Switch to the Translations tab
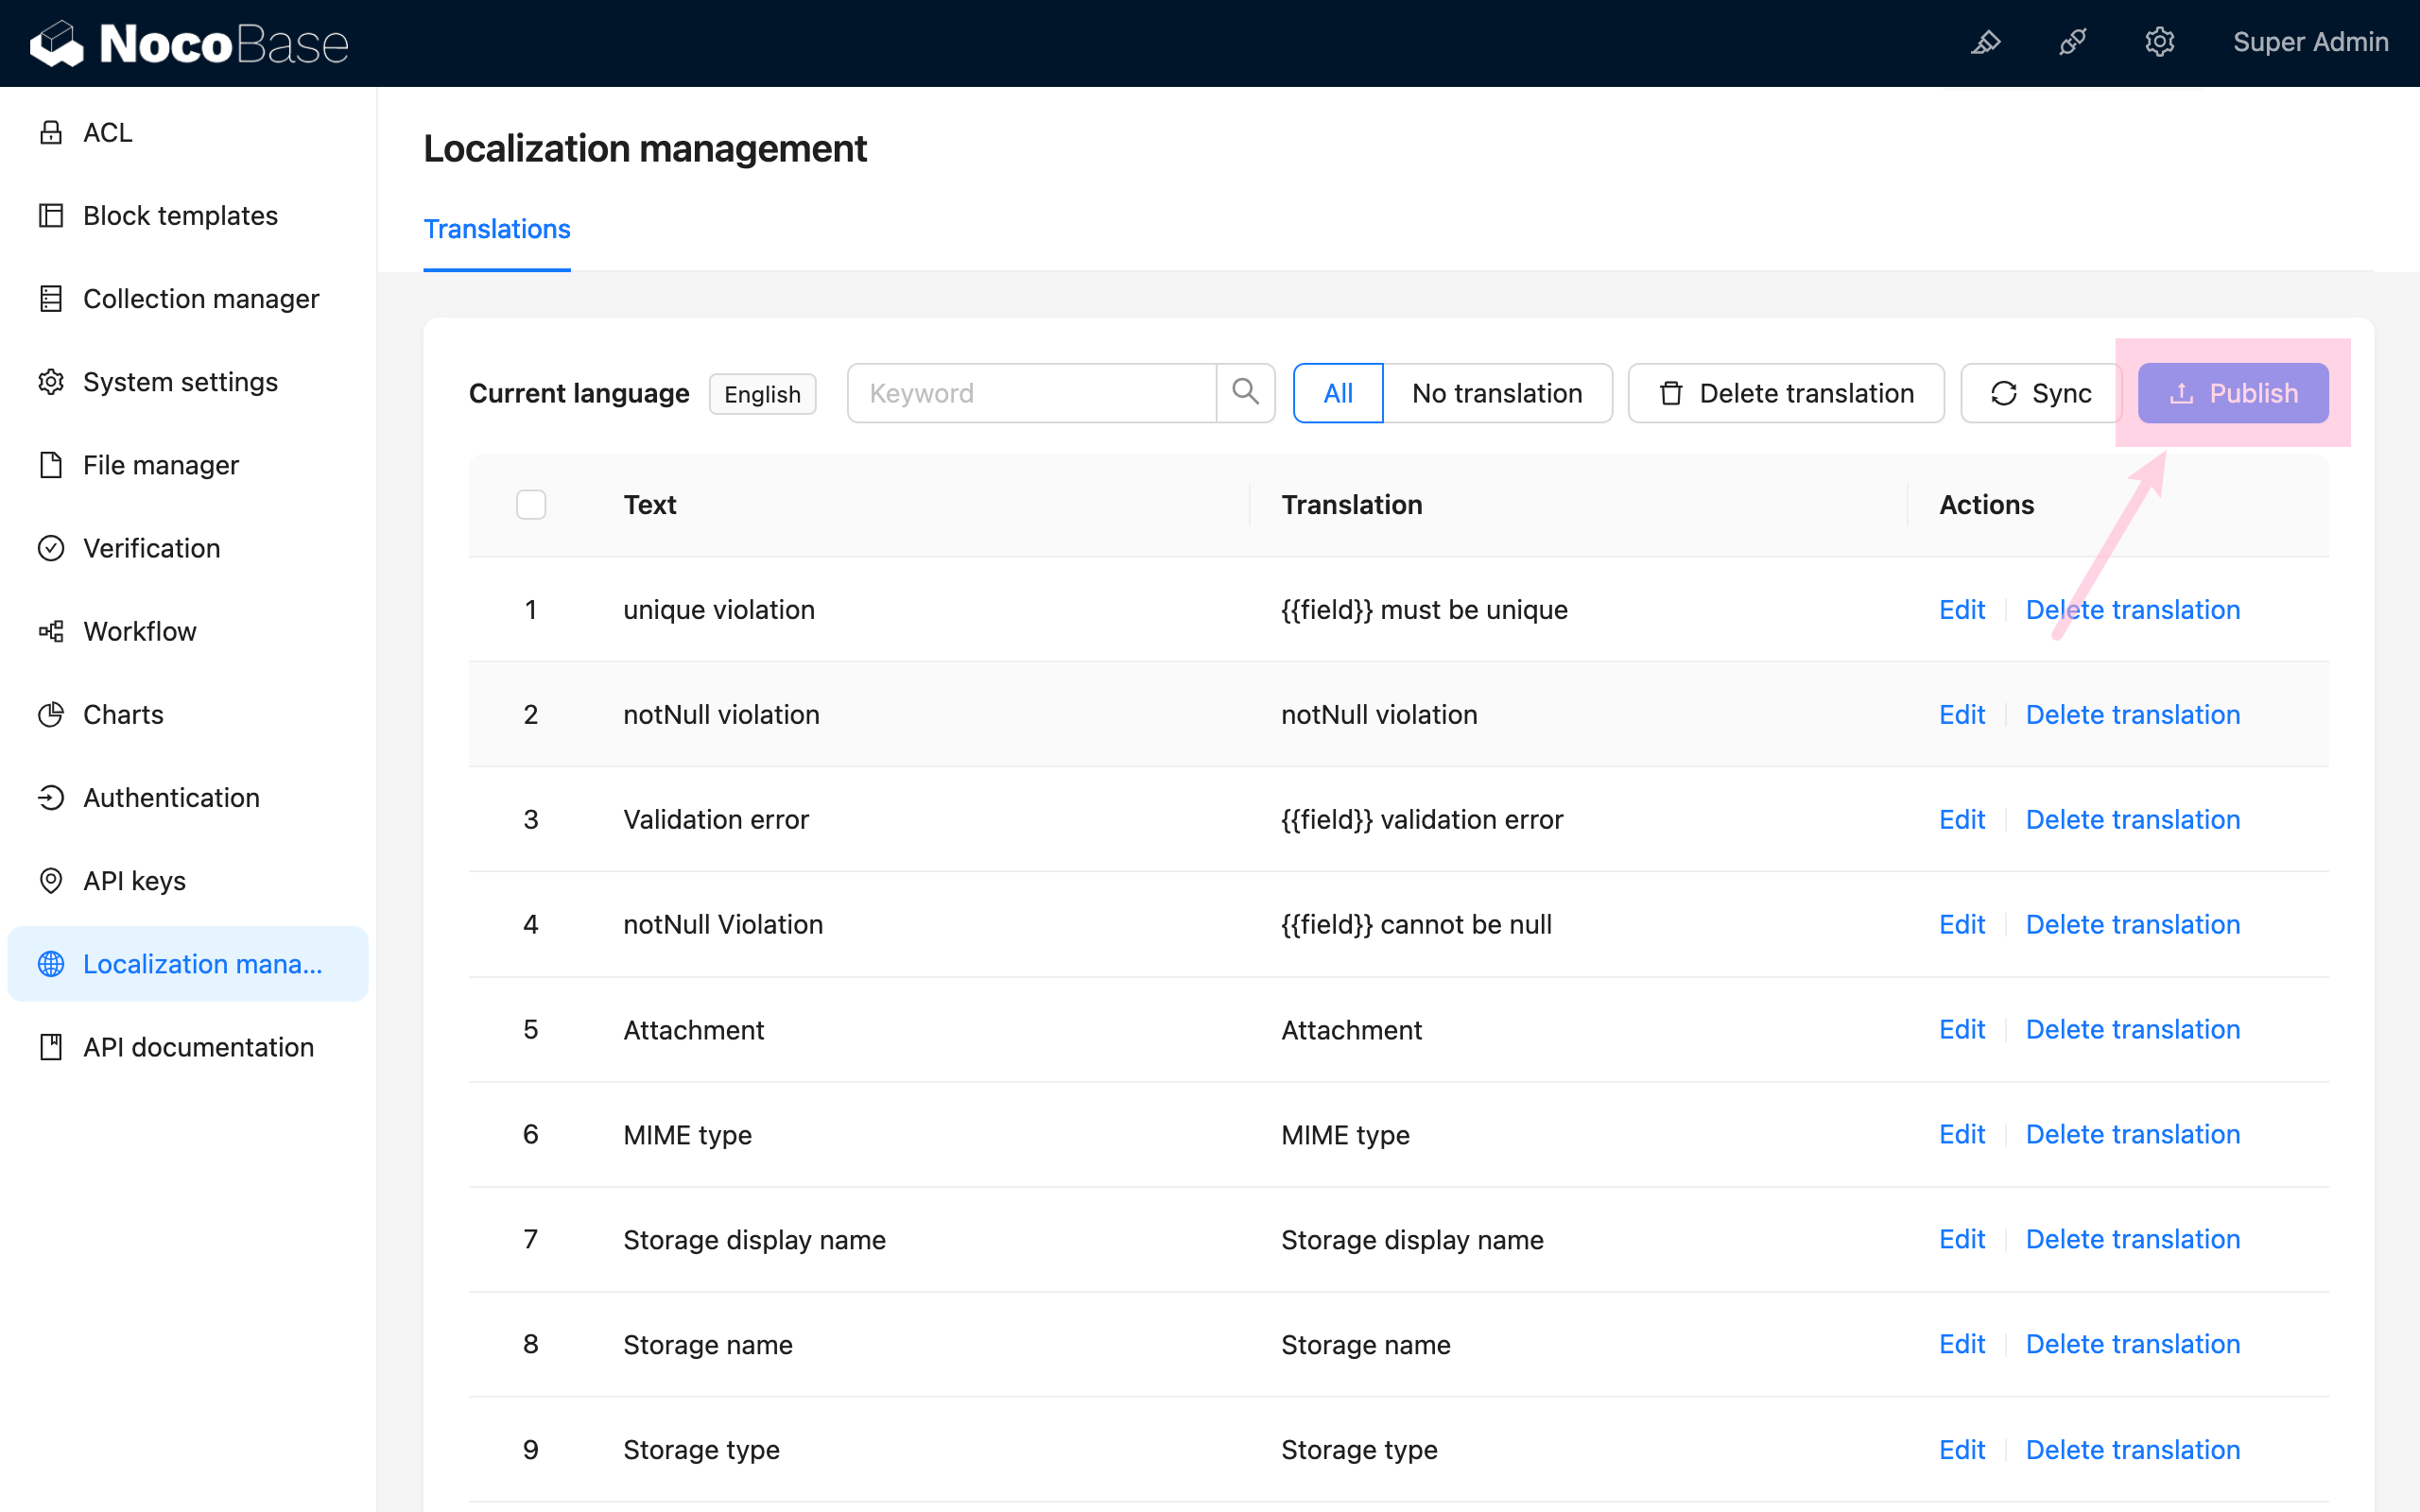 [x=496, y=229]
